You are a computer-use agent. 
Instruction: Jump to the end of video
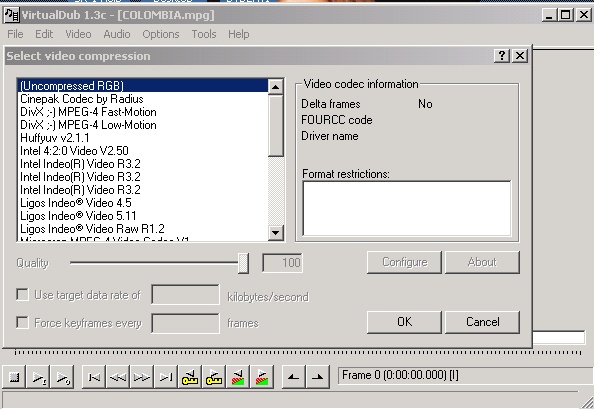tap(166, 377)
